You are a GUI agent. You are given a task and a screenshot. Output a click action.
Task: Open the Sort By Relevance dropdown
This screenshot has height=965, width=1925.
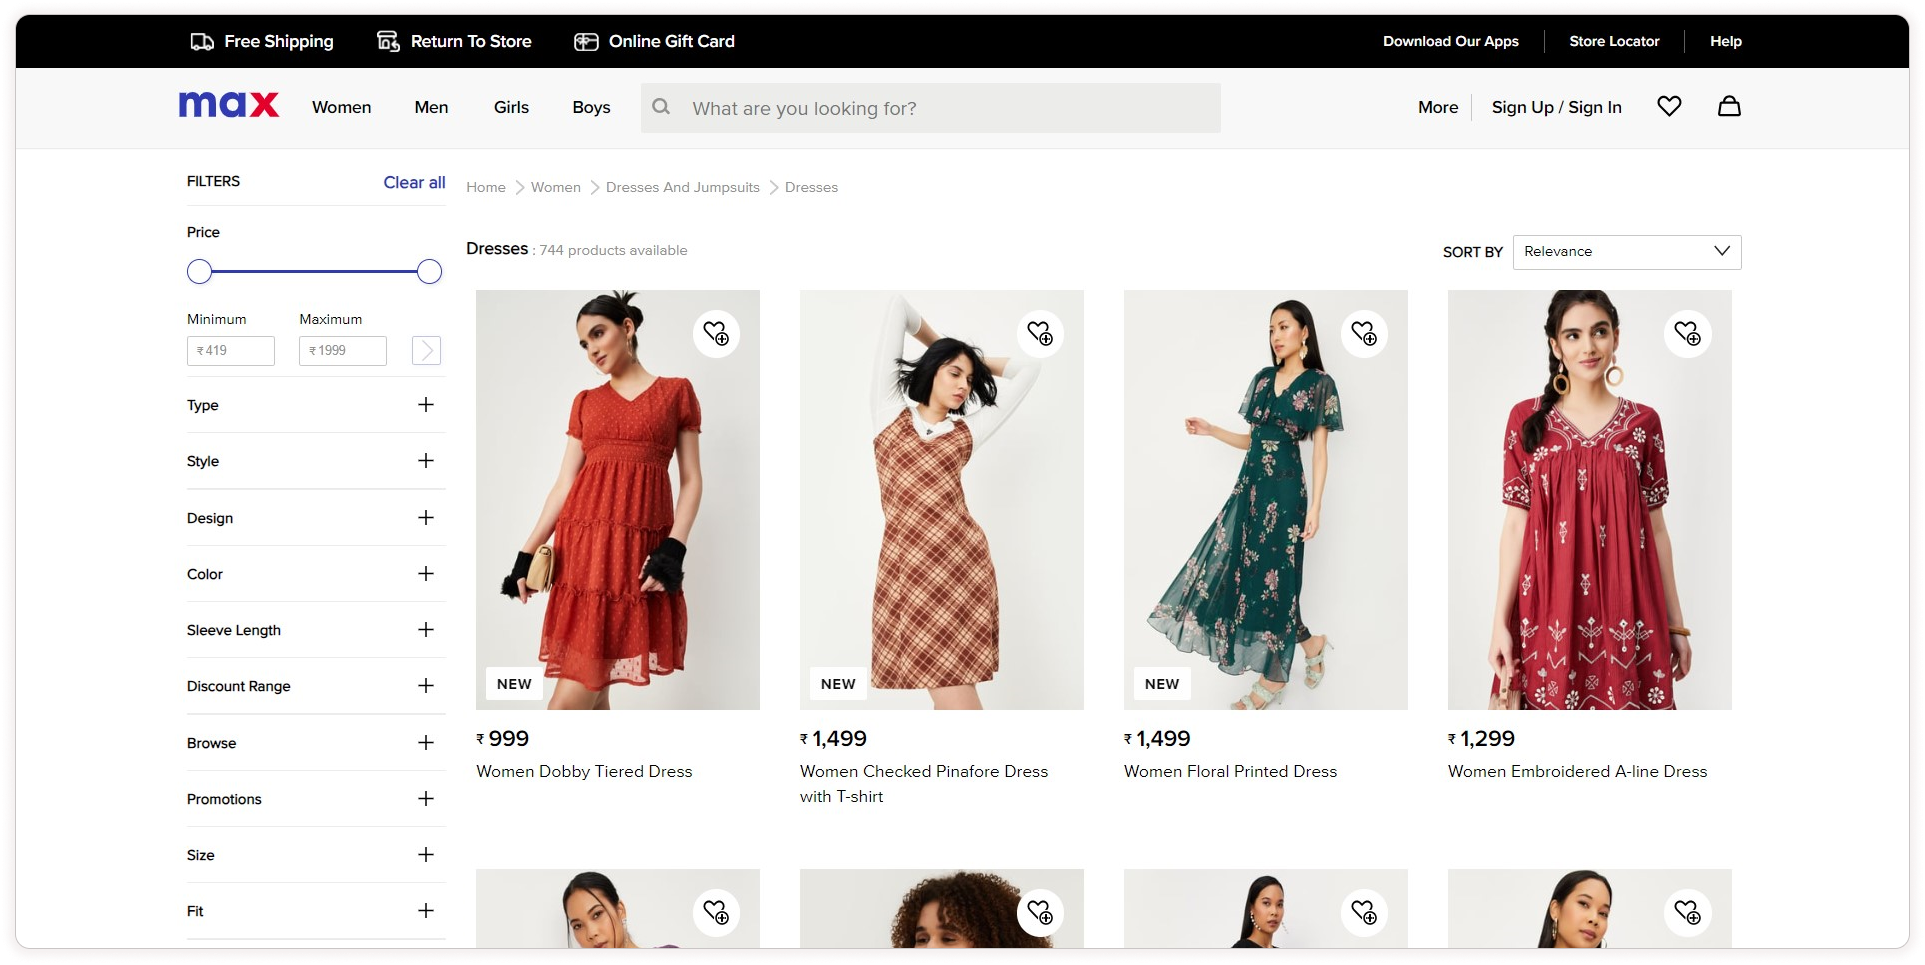tap(1626, 252)
